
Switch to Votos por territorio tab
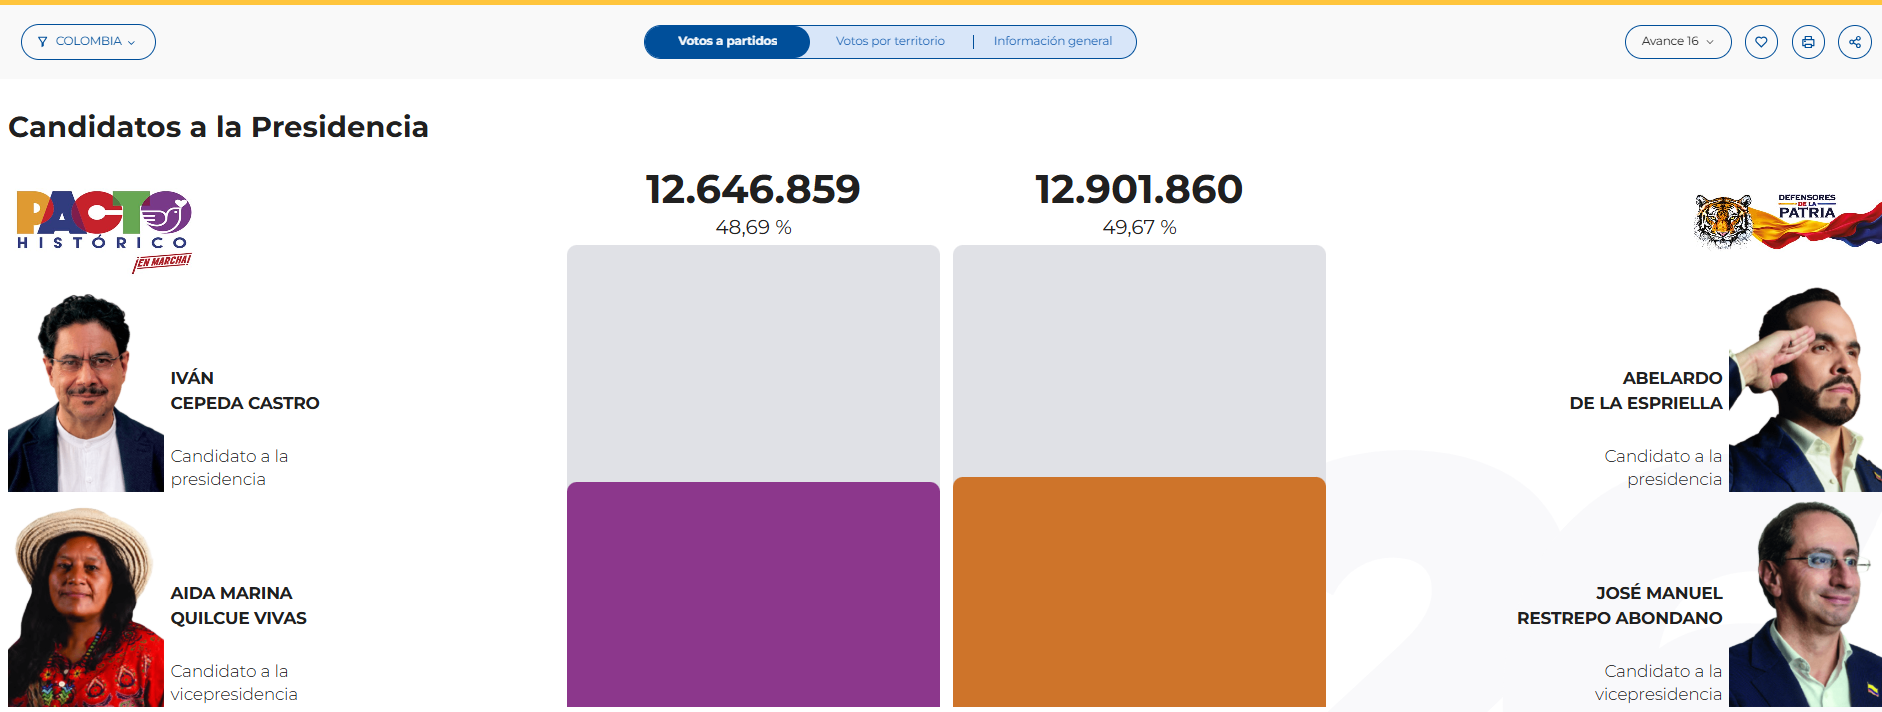[x=890, y=41]
